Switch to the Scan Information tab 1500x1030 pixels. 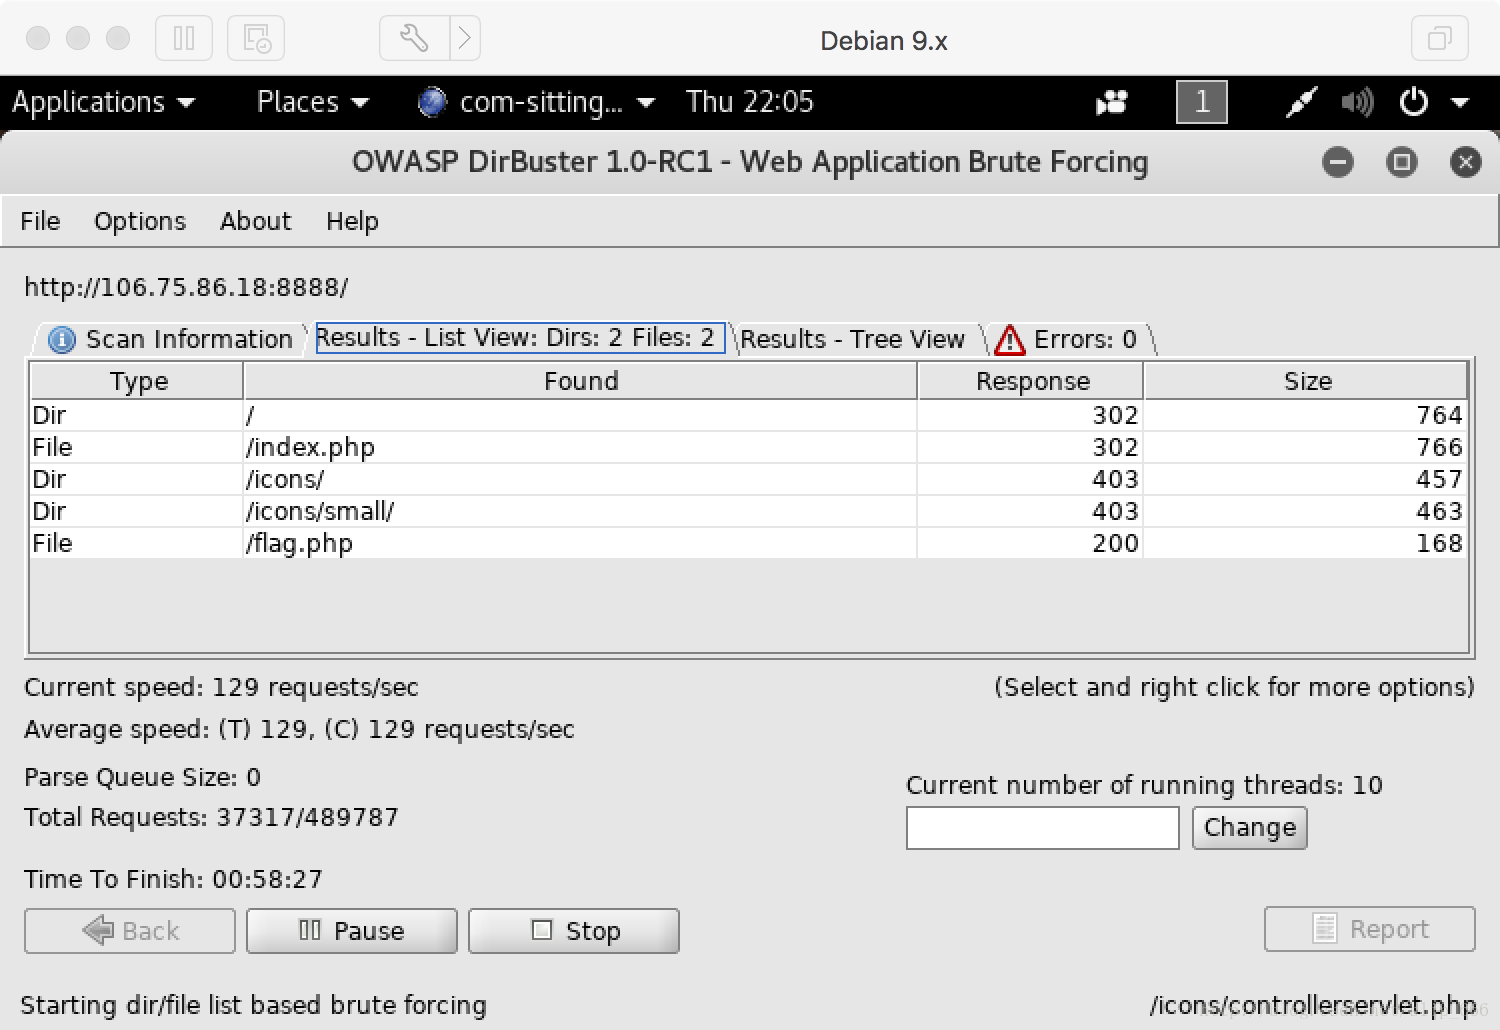(171, 340)
